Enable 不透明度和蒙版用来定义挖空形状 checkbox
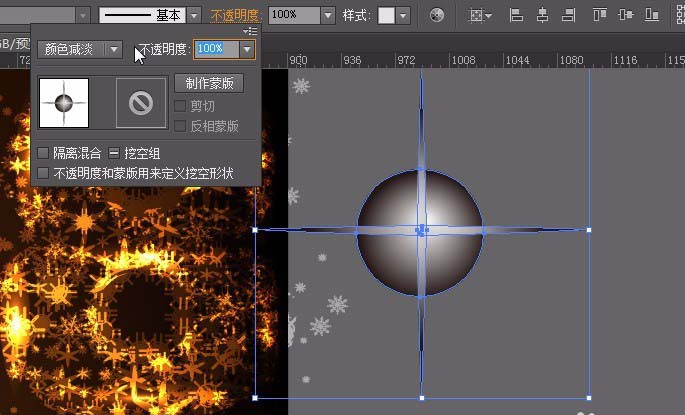 point(43,173)
